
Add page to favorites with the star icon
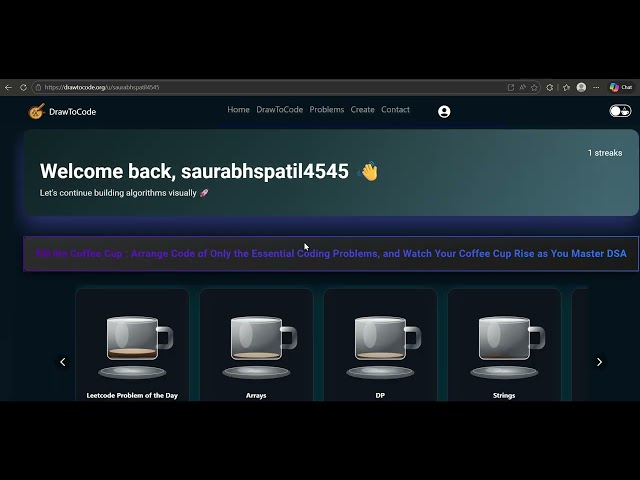(534, 87)
